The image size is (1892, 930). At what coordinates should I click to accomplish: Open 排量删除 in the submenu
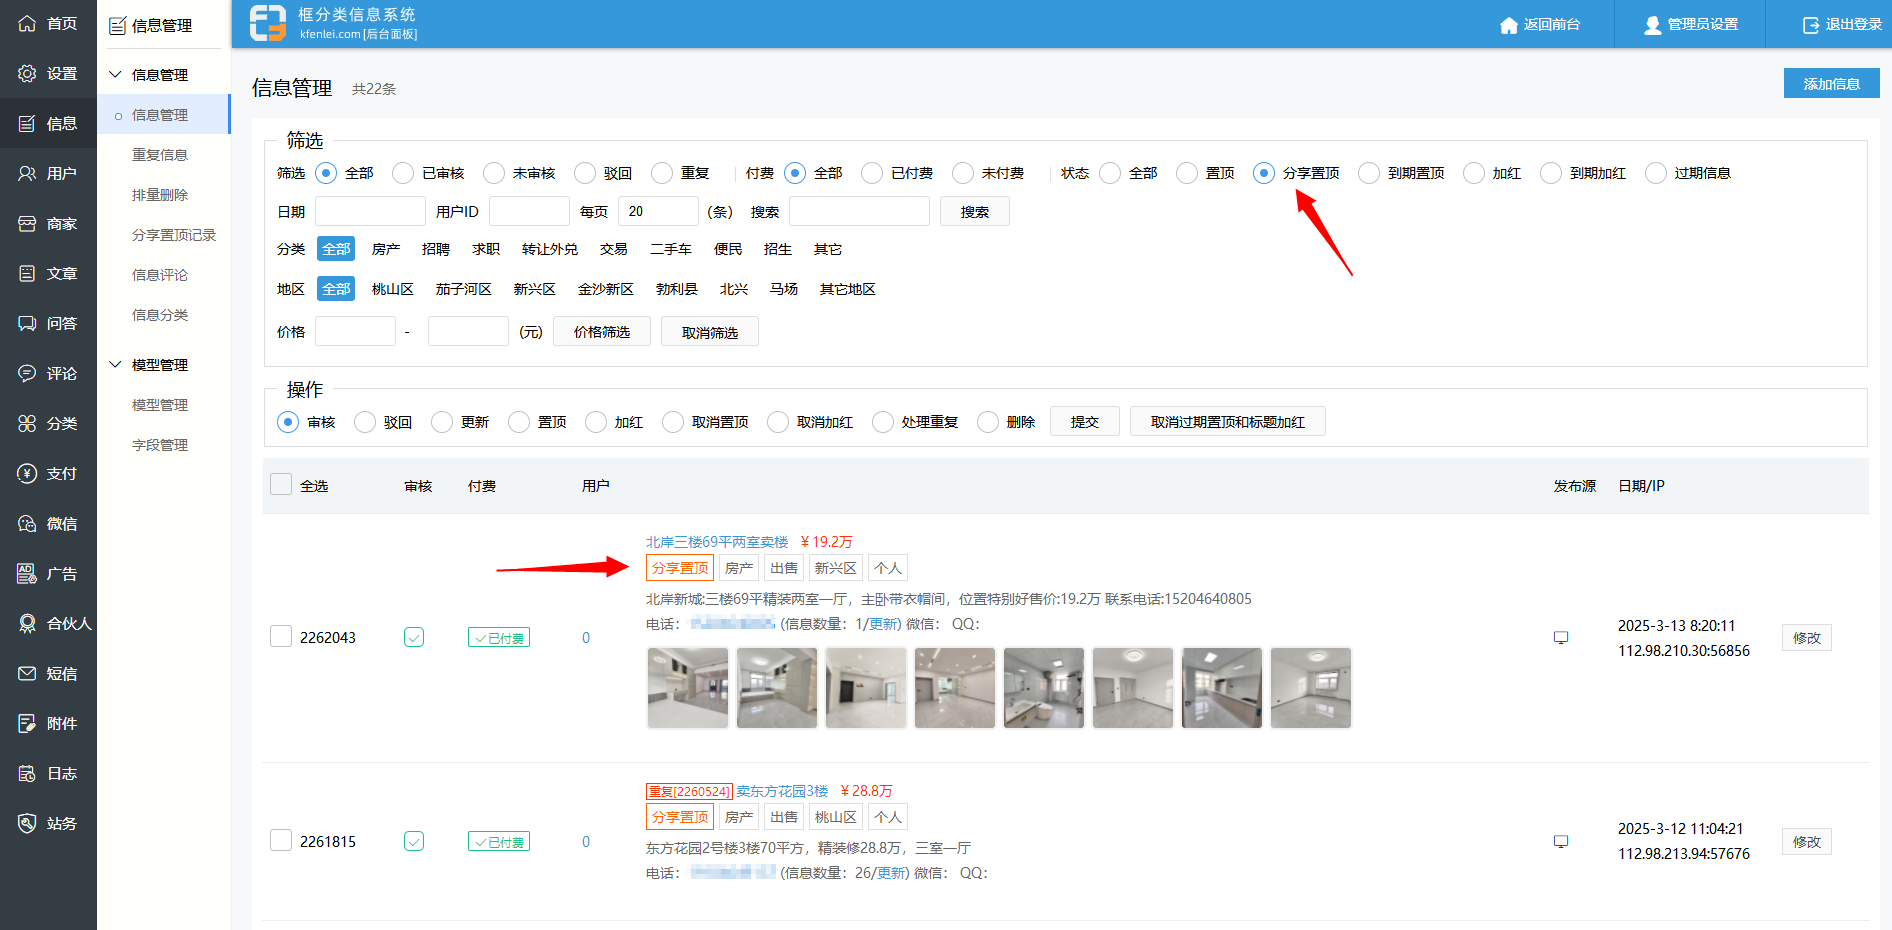pos(160,195)
